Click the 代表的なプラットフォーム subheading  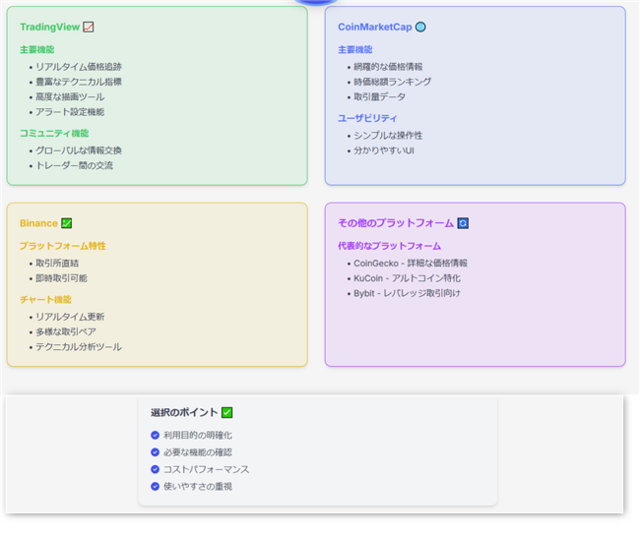pos(389,246)
